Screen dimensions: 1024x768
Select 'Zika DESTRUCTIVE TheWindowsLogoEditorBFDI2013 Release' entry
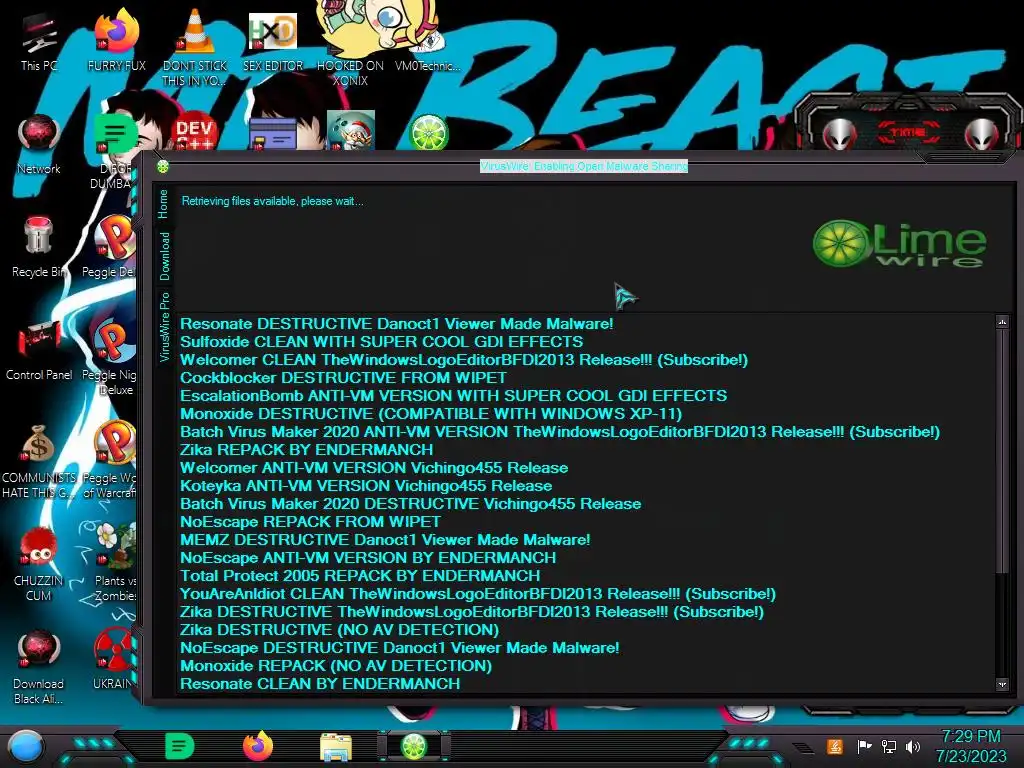[x=472, y=612]
